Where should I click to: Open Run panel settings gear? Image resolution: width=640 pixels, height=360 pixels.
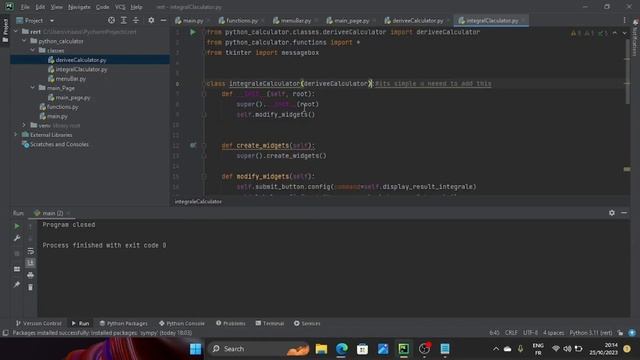pyautogui.click(x=611, y=213)
